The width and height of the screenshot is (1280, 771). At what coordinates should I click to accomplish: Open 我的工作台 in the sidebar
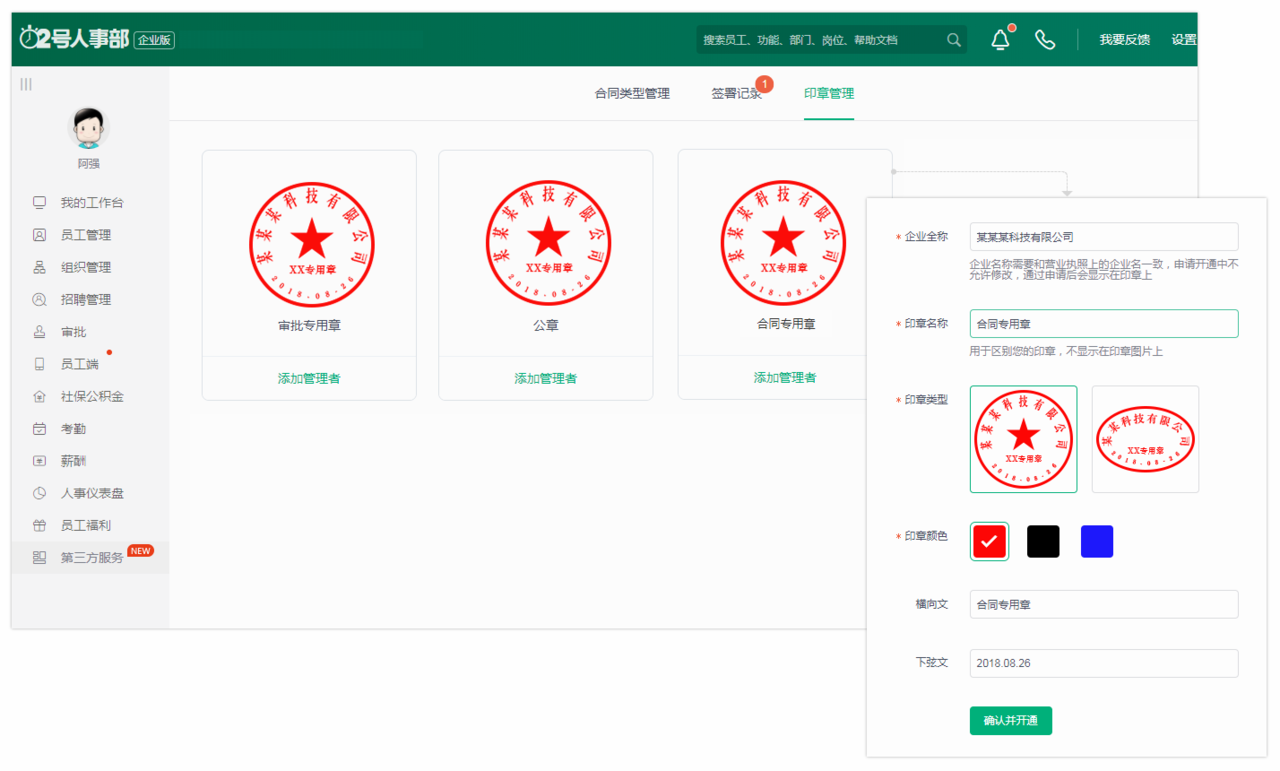91,203
